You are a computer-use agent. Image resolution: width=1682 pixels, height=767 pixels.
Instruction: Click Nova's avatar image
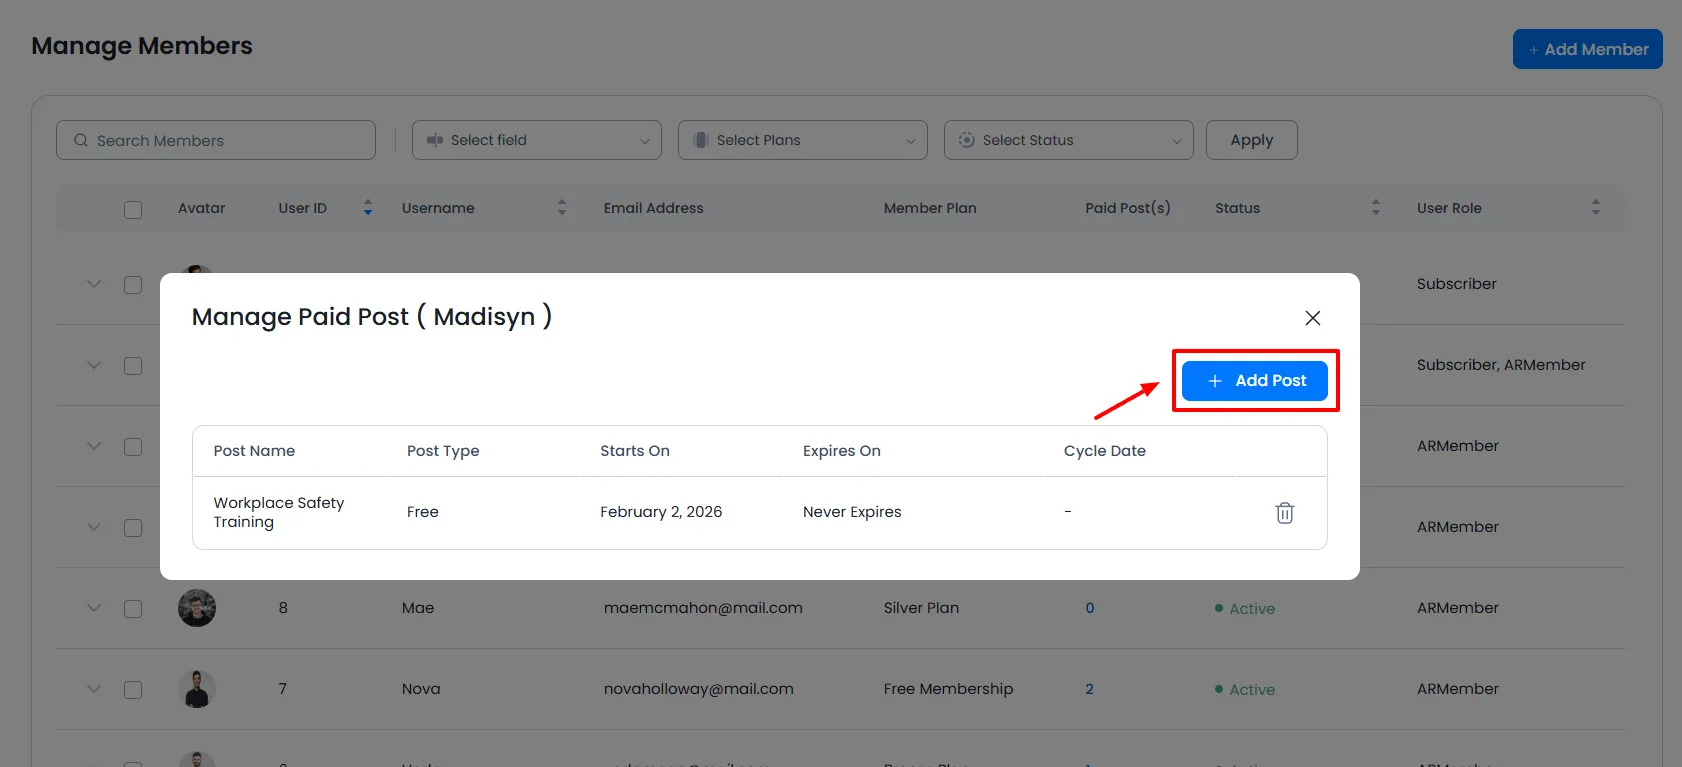tap(197, 689)
